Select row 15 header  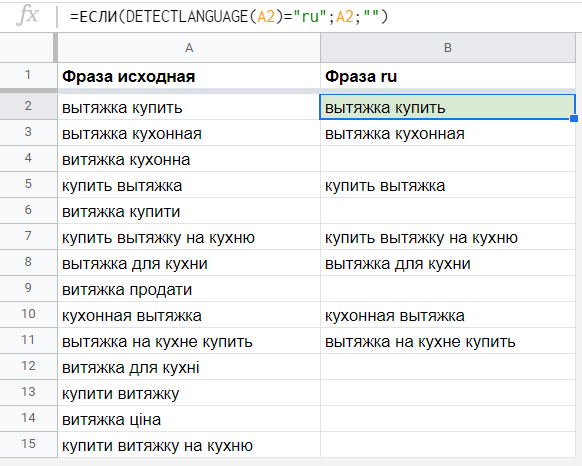pos(28,444)
